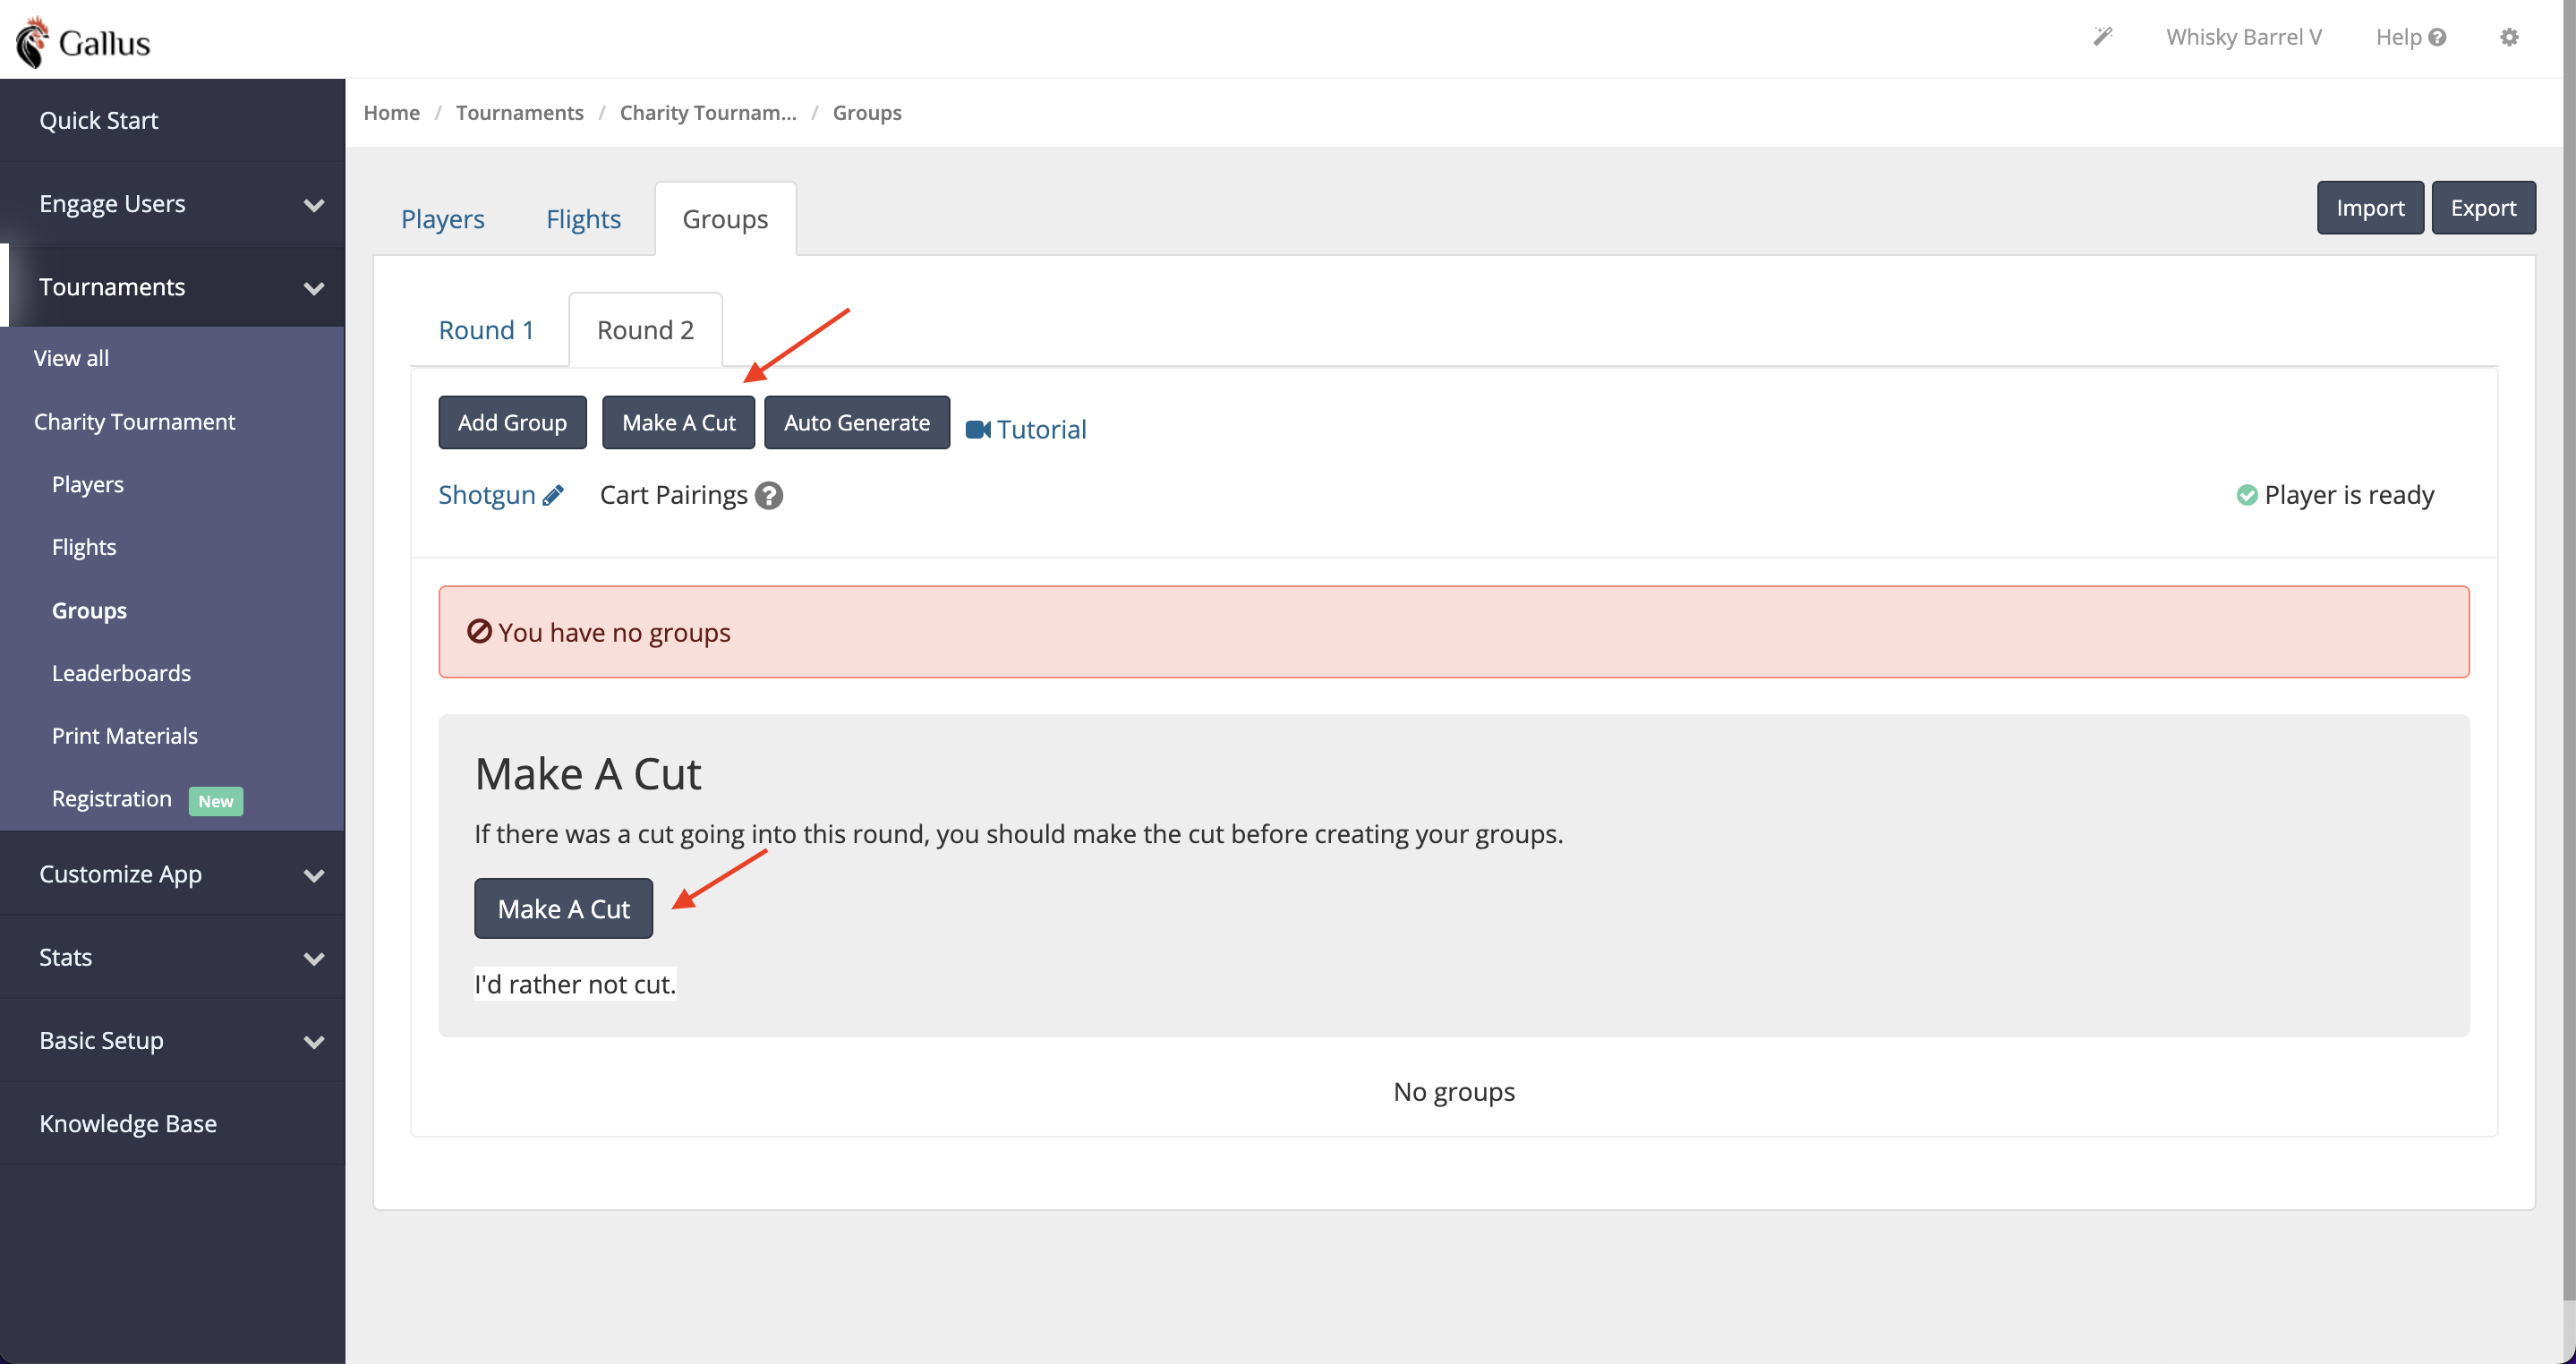Switch to the Players tab

coord(442,218)
